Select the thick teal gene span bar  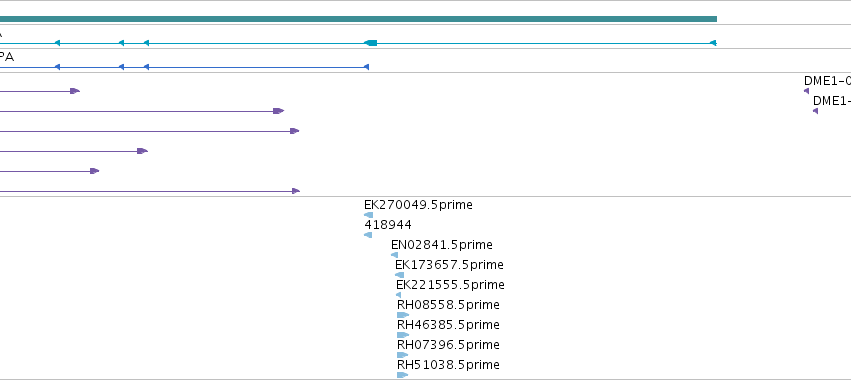coord(358,19)
